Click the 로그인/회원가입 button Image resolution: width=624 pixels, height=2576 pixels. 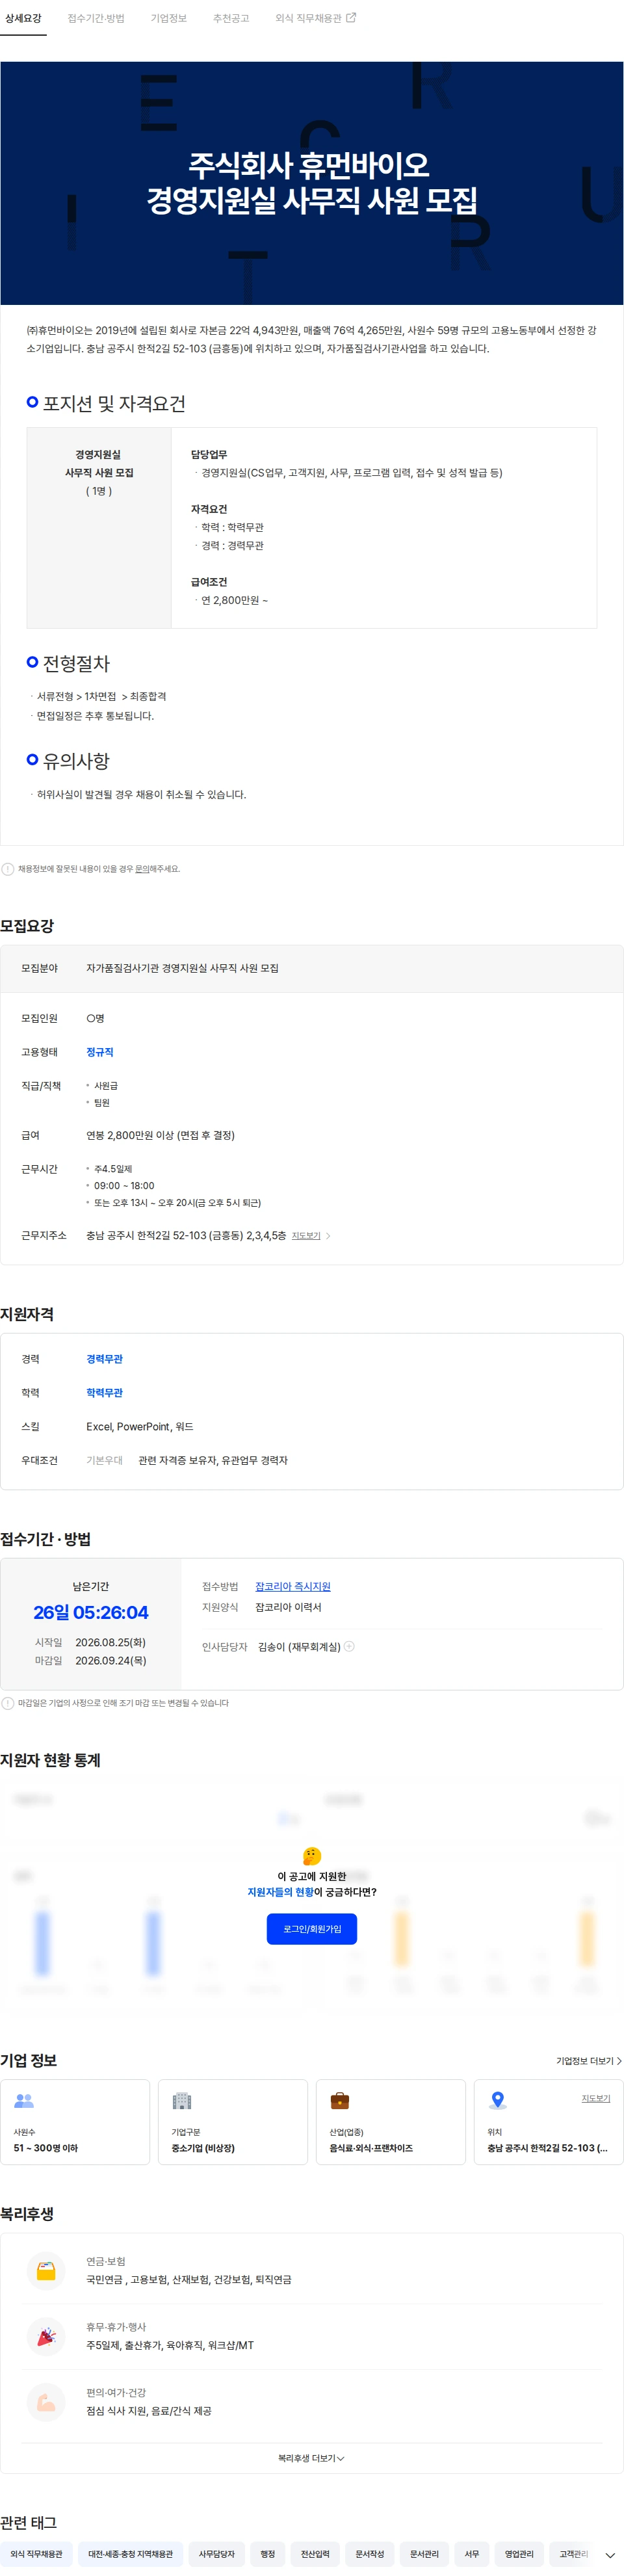click(x=312, y=1929)
